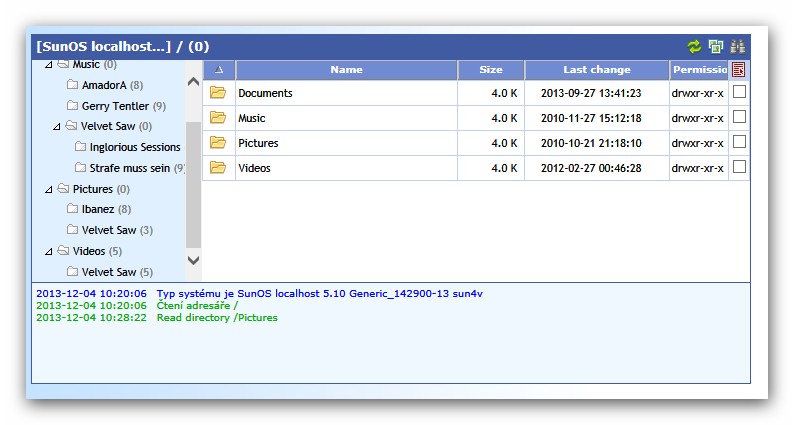Select Strafe muss sein in tree
The height and width of the screenshot is (425, 794).
(x=137, y=168)
